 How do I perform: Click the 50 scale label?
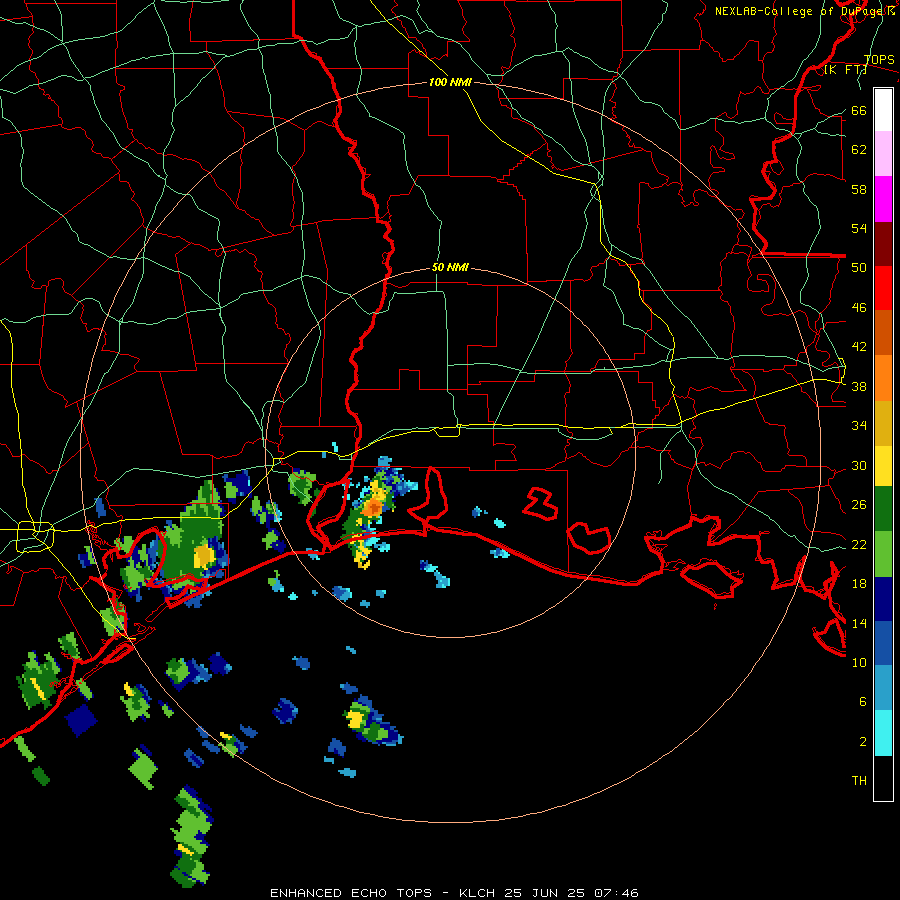pyautogui.click(x=859, y=267)
